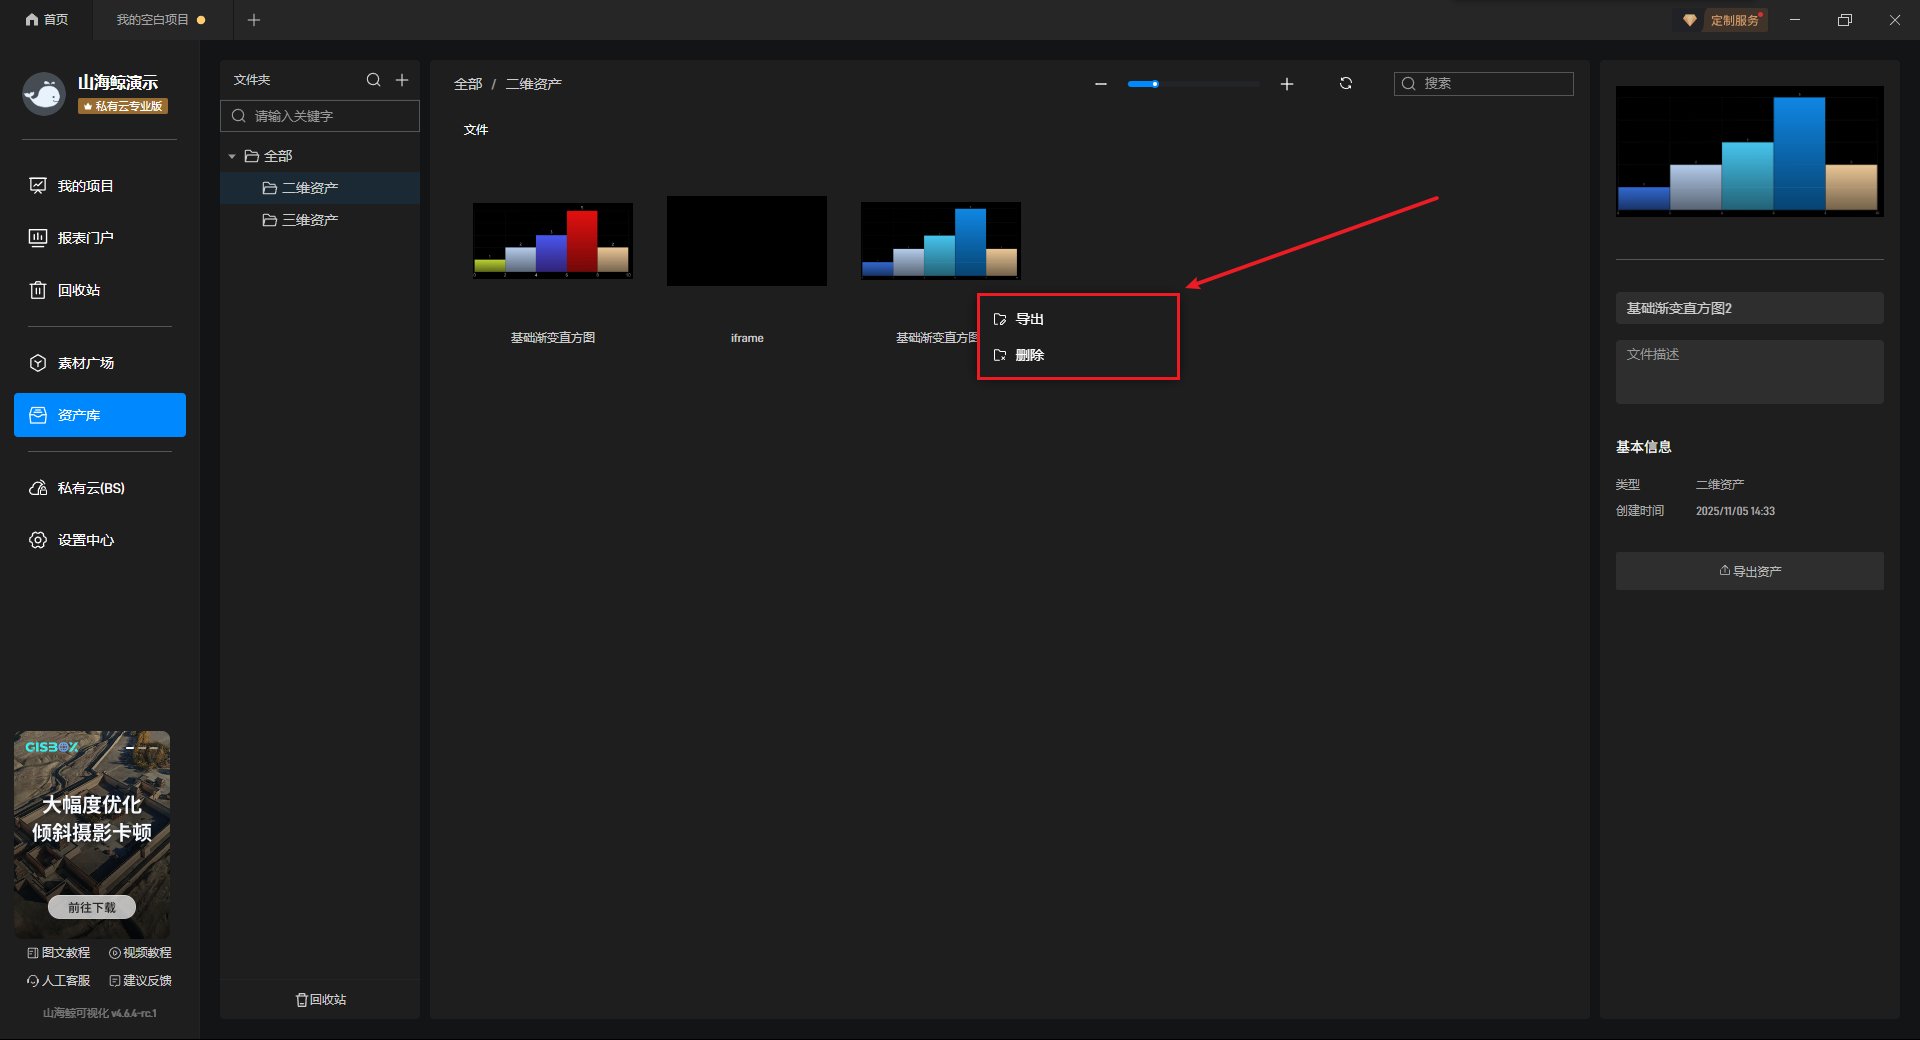Click the refresh icon in asset toolbar

(x=1346, y=84)
